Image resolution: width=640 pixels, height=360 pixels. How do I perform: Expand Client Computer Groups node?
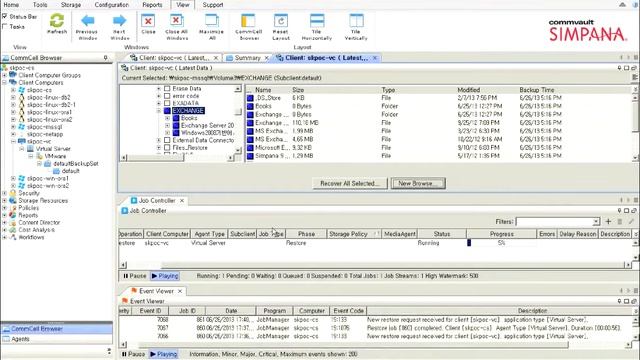[4, 75]
